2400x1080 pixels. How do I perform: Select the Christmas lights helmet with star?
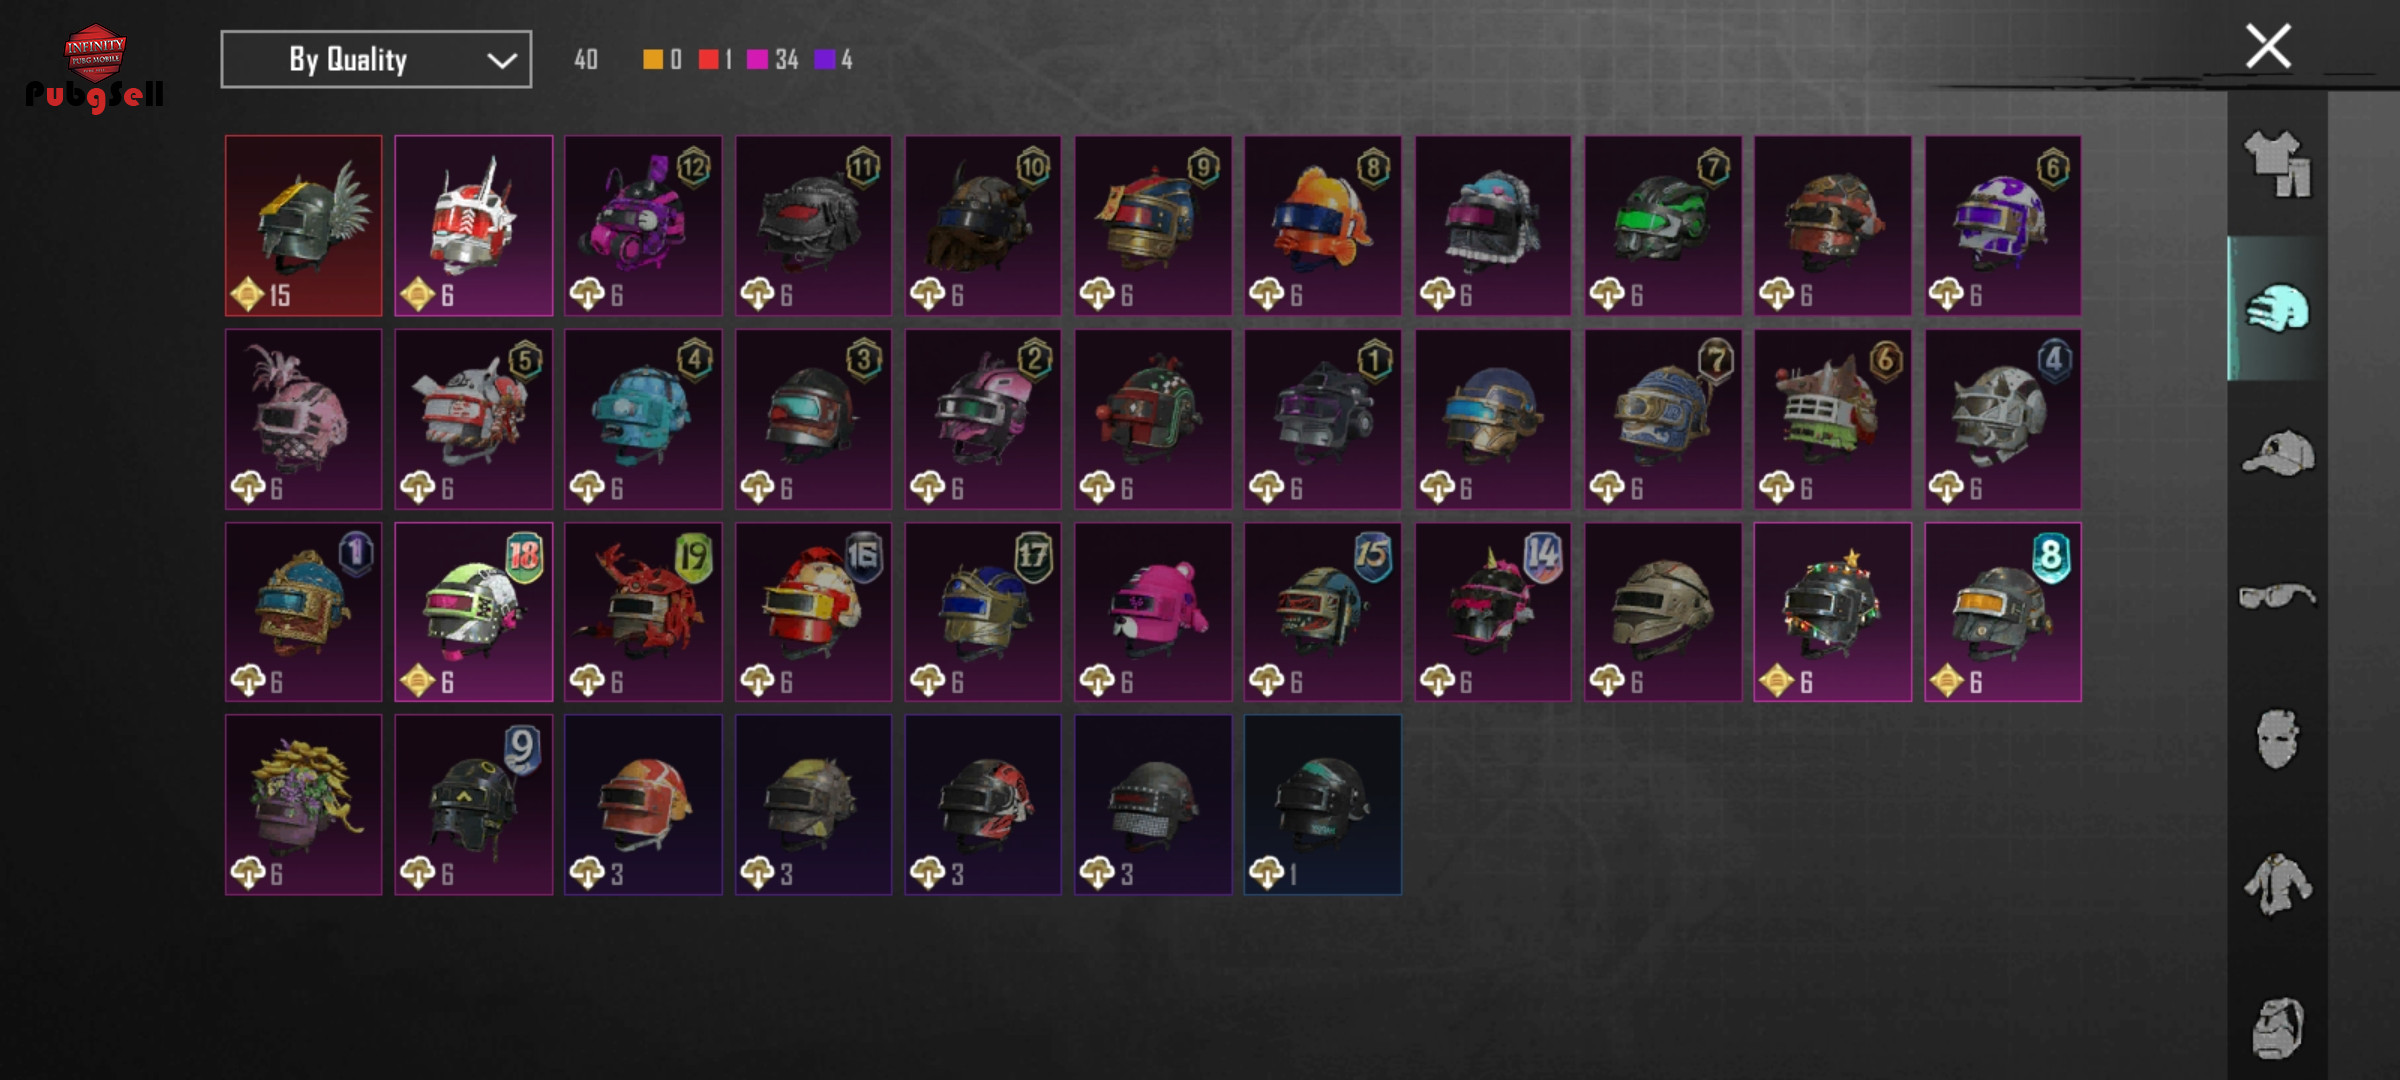pyautogui.click(x=1833, y=612)
